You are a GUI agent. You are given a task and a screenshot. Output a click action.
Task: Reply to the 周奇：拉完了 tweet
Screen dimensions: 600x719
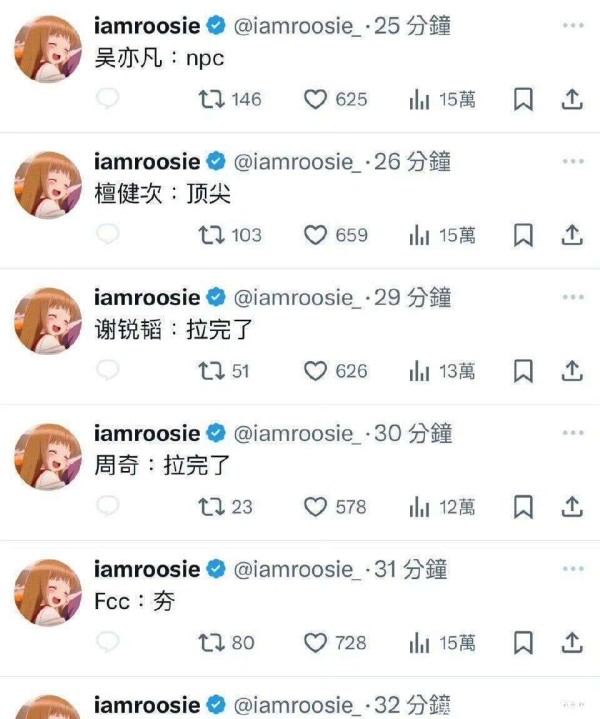pyautogui.click(x=108, y=506)
